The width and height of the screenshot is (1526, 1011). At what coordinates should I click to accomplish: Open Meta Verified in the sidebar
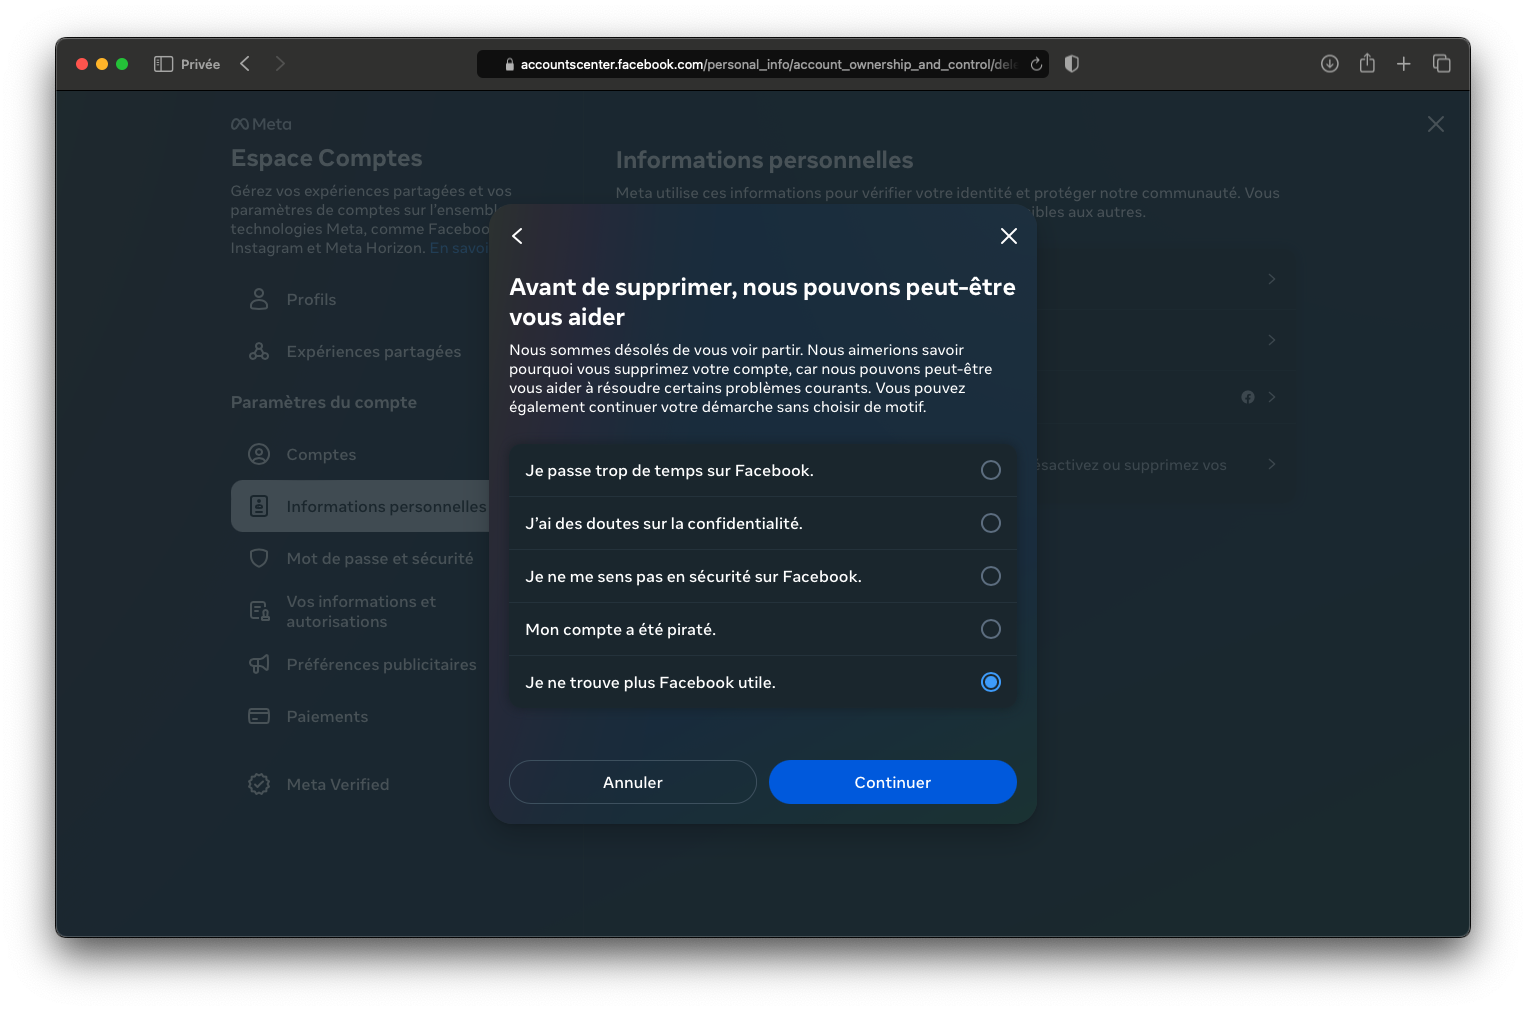pos(360,784)
